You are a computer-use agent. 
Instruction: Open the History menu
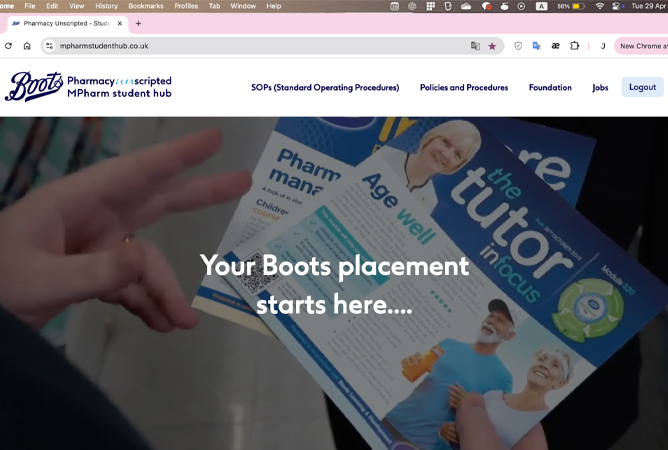[x=106, y=6]
